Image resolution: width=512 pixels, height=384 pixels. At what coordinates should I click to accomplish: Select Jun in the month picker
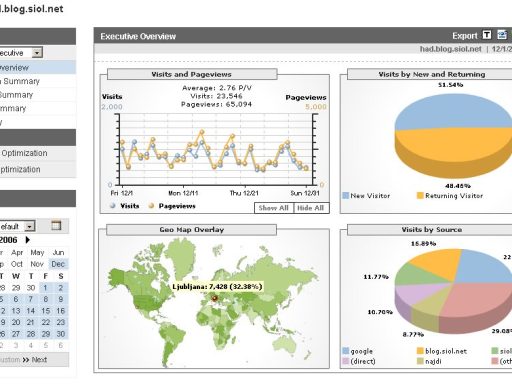[x=58, y=252]
